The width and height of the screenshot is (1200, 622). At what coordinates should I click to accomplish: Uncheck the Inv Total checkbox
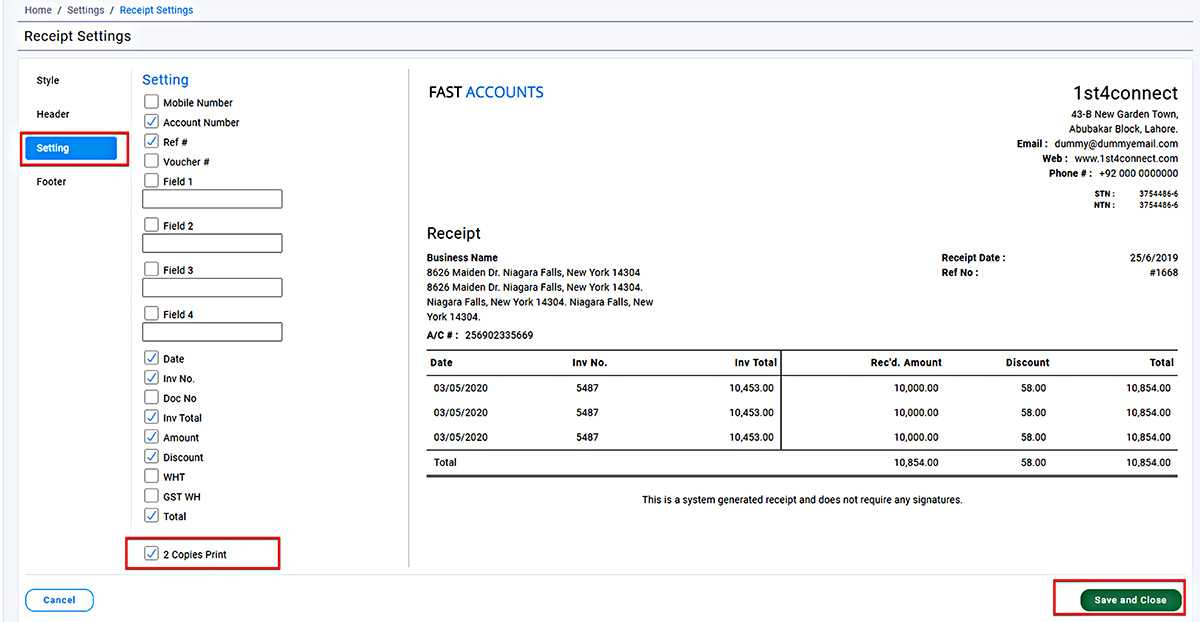pos(152,417)
